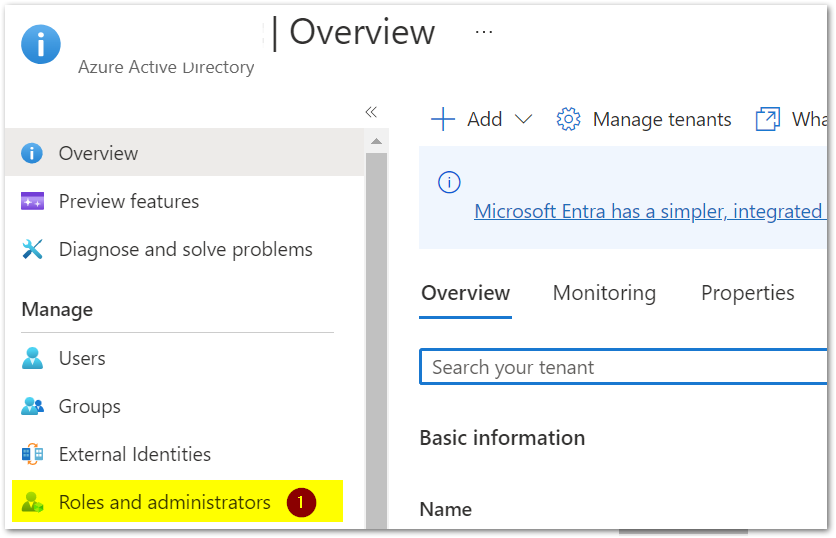The width and height of the screenshot is (836, 538).
Task: Follow the Microsoft Entra simpler integrated link
Action: (649, 211)
